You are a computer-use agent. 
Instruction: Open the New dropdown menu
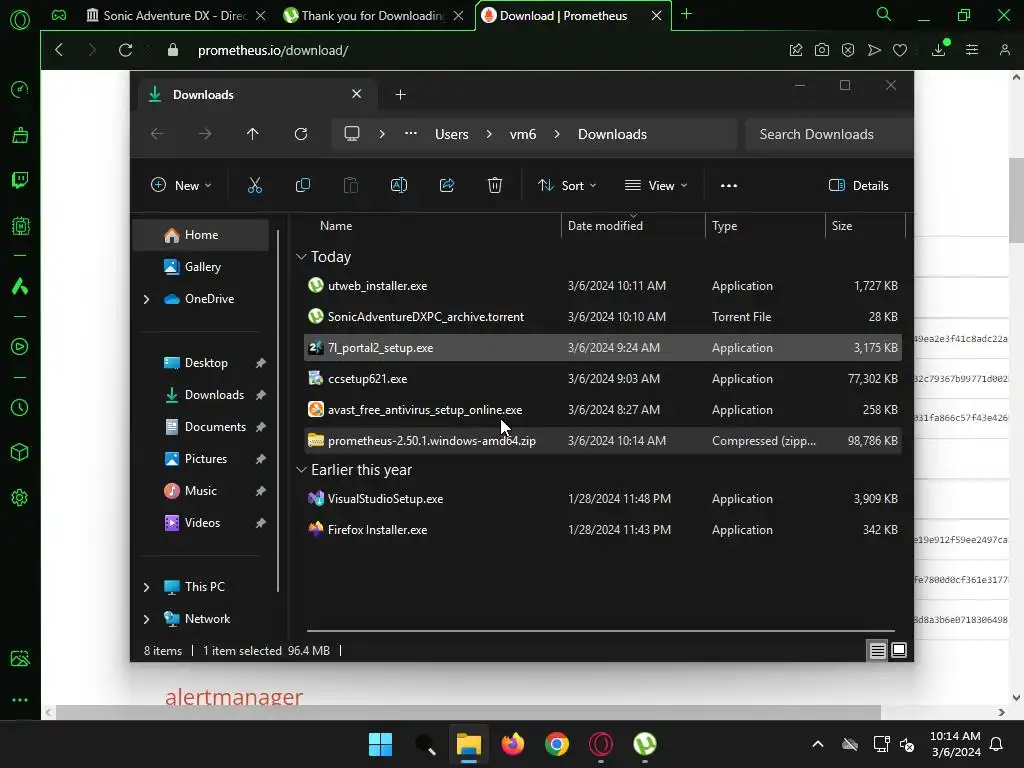click(x=181, y=185)
